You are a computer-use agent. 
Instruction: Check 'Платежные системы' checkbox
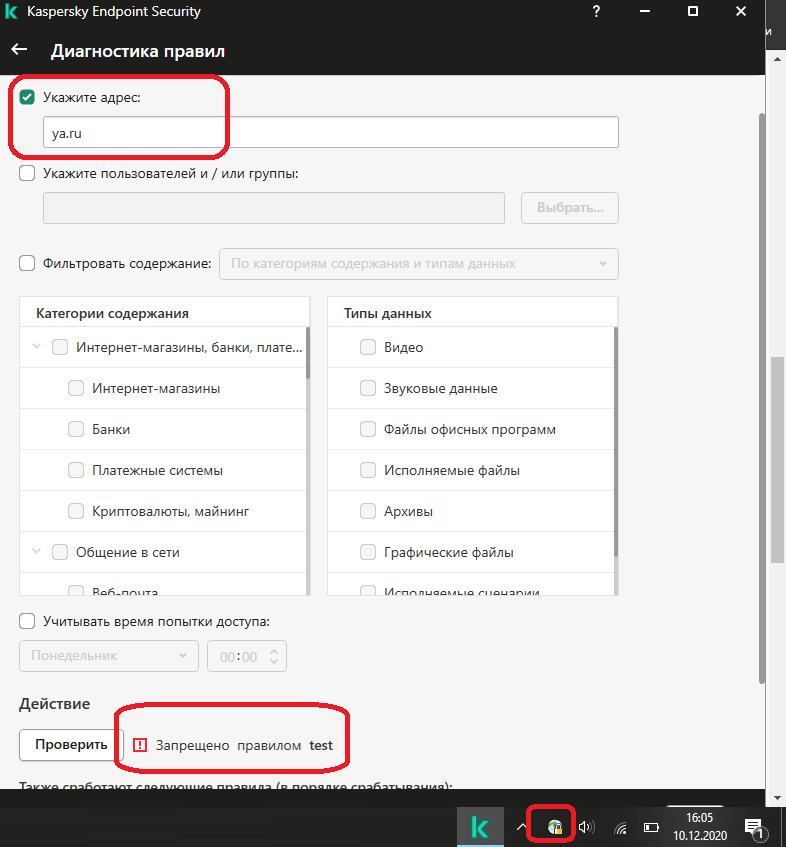coord(76,470)
